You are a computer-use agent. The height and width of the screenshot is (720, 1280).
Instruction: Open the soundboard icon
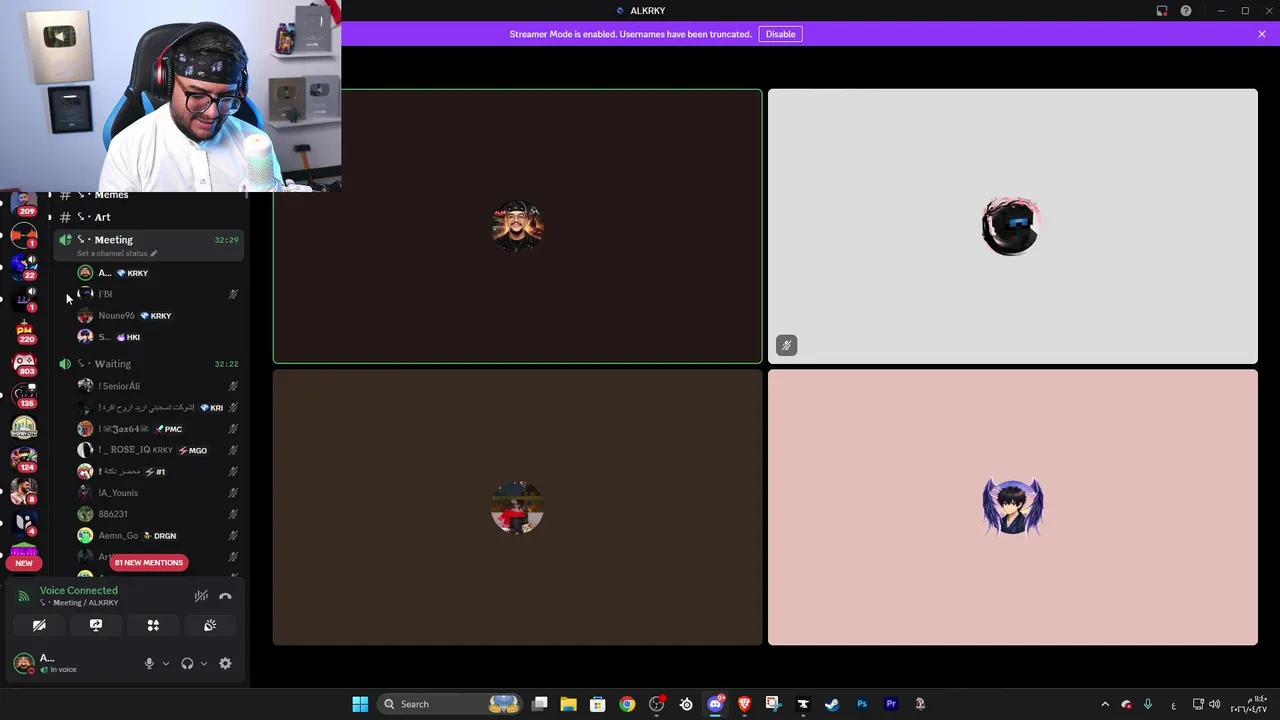(210, 625)
